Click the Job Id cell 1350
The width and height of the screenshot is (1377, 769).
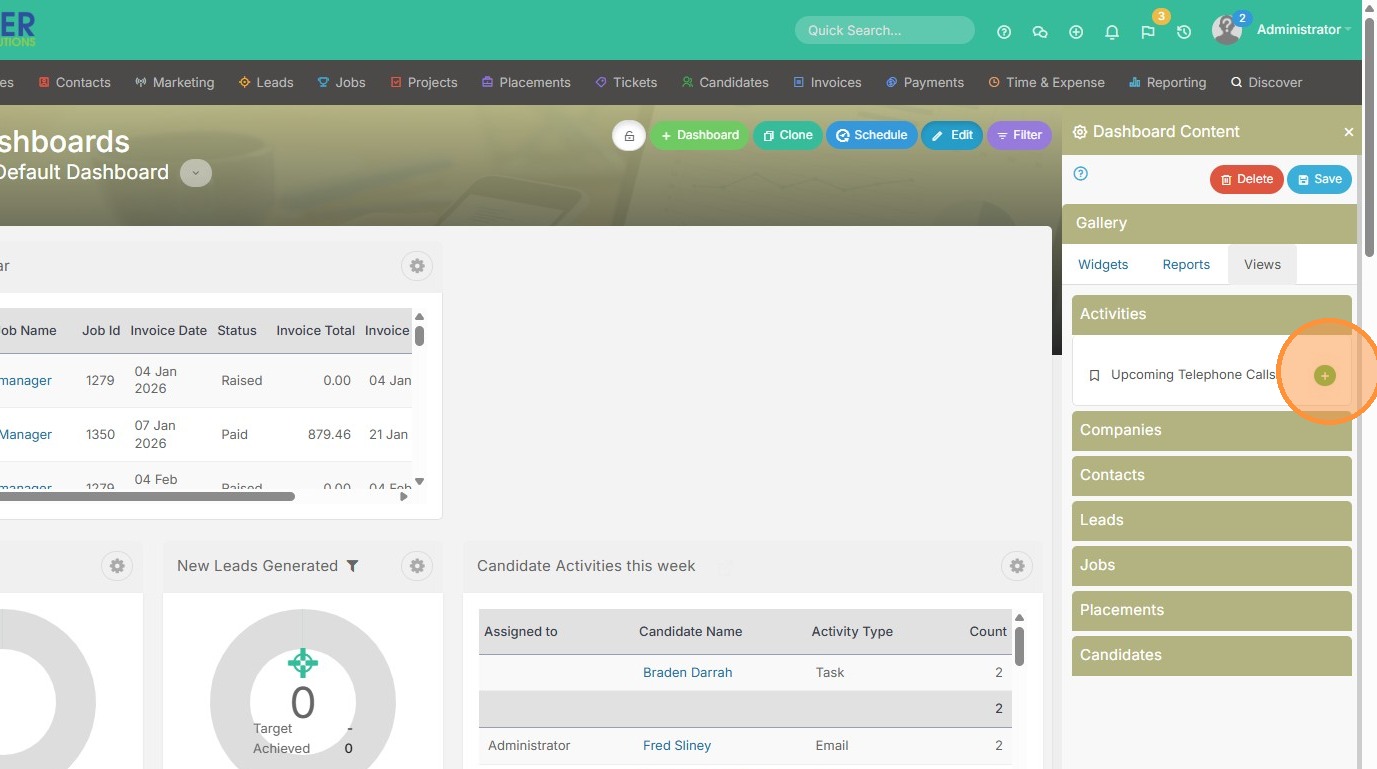100,435
